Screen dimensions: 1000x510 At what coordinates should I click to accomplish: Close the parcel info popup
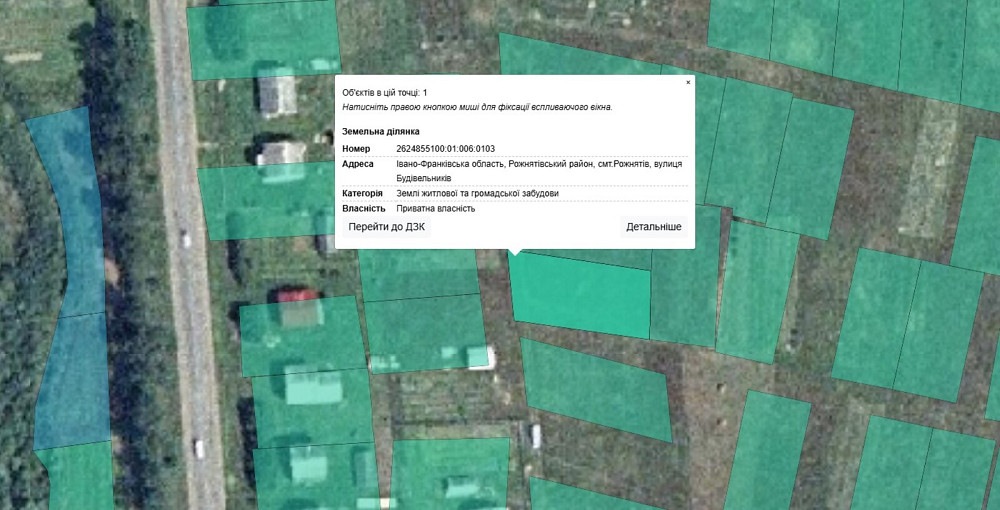[688, 83]
